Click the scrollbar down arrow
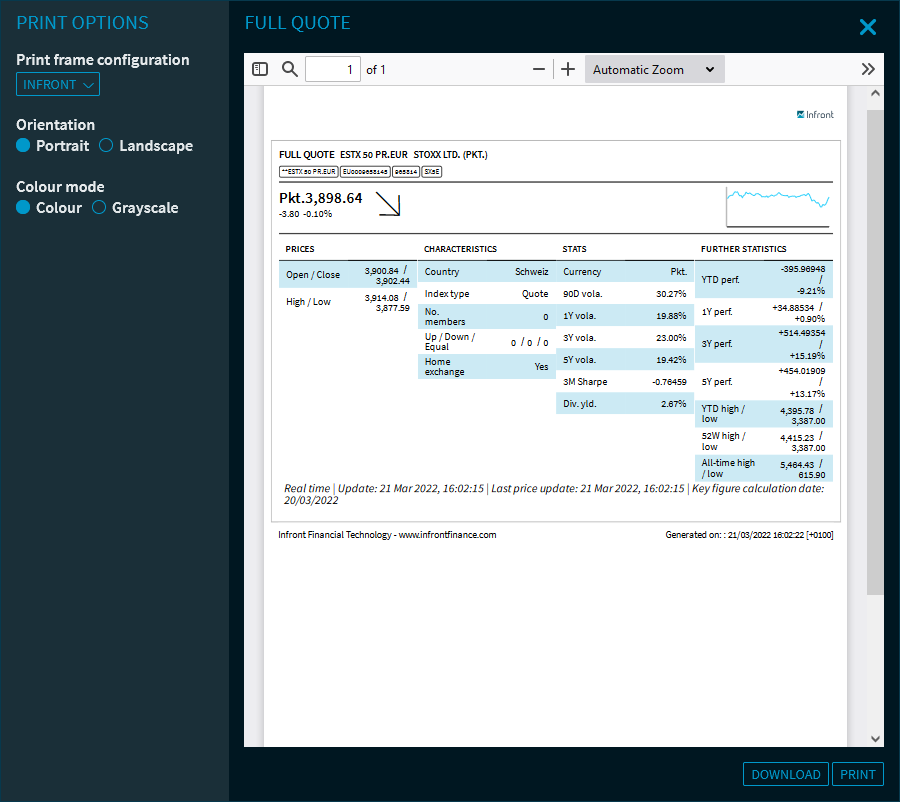The image size is (900, 802). [876, 738]
